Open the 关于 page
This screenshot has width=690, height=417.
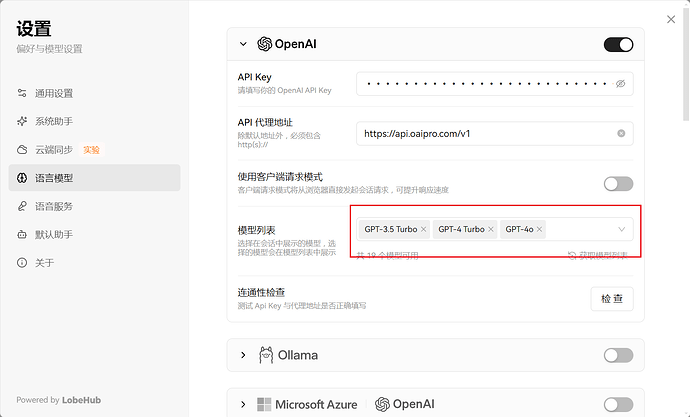click(x=94, y=263)
